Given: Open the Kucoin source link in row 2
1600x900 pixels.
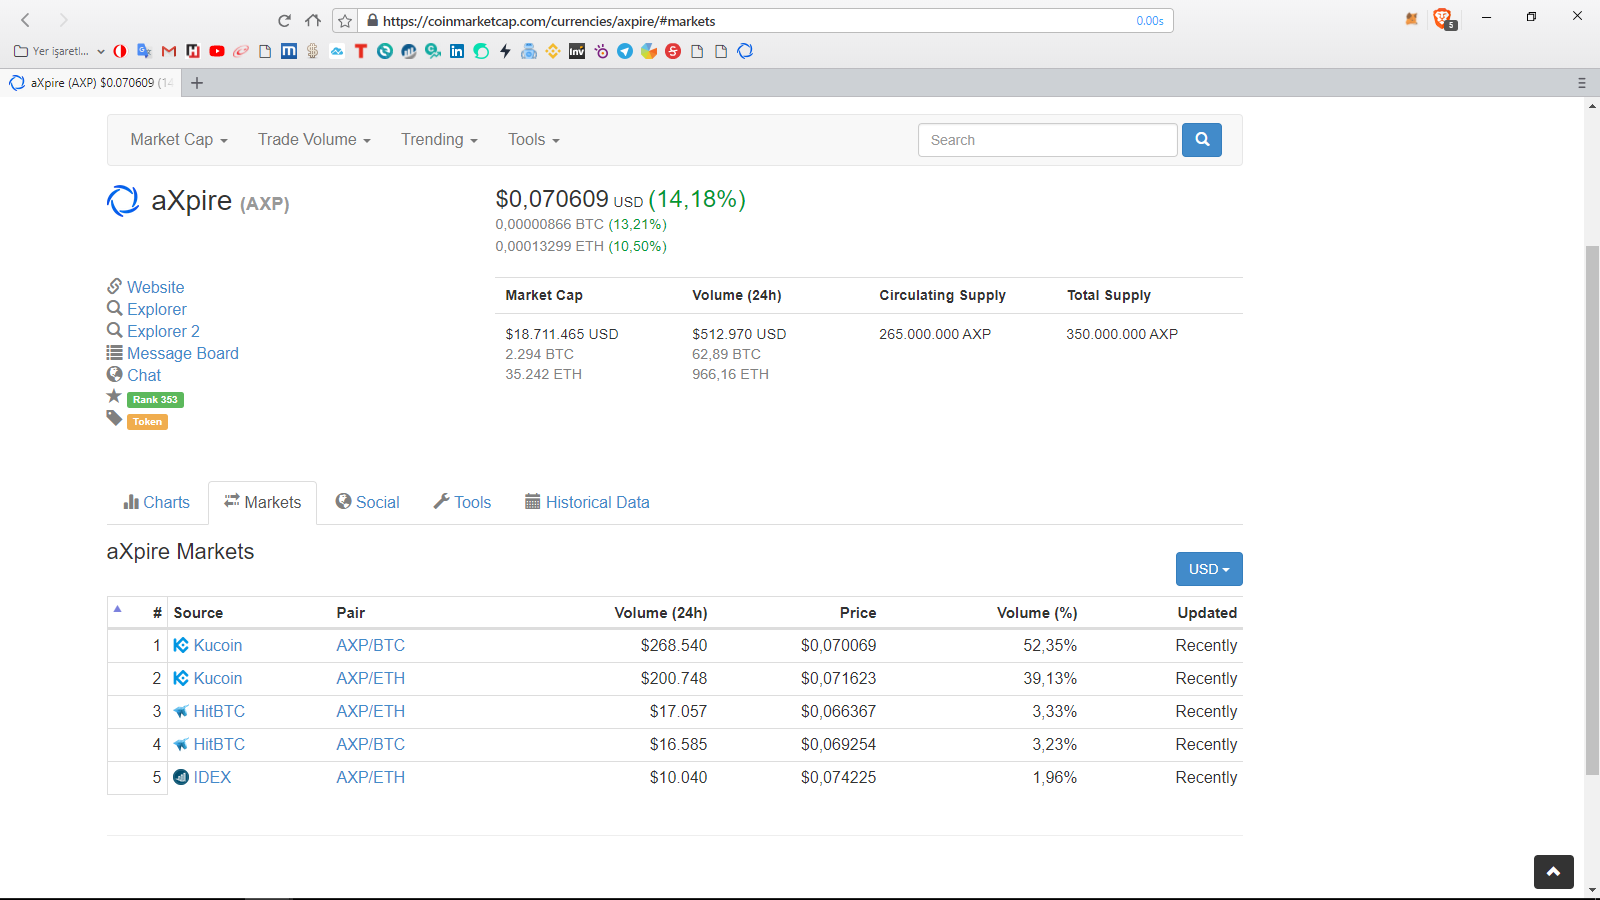Looking at the screenshot, I should click(218, 678).
